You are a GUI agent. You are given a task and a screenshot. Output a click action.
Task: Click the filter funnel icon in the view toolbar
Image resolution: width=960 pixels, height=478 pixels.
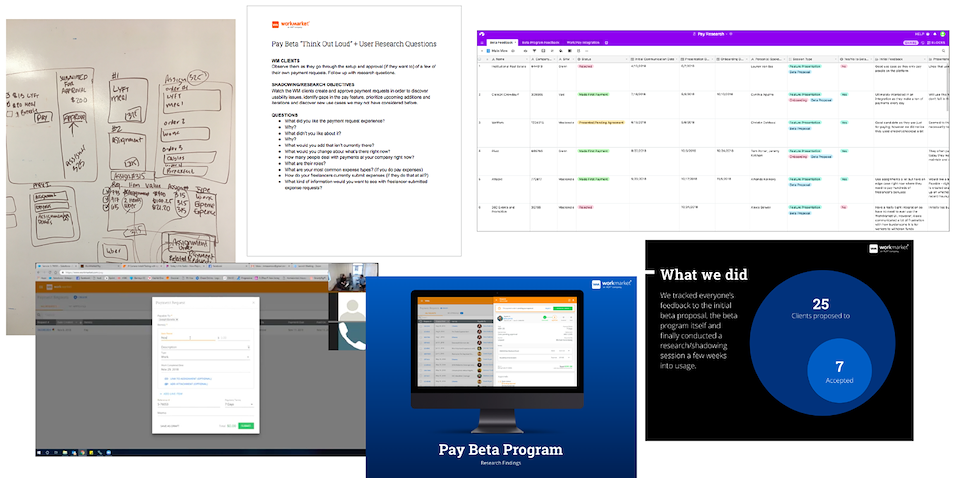pos(534,51)
